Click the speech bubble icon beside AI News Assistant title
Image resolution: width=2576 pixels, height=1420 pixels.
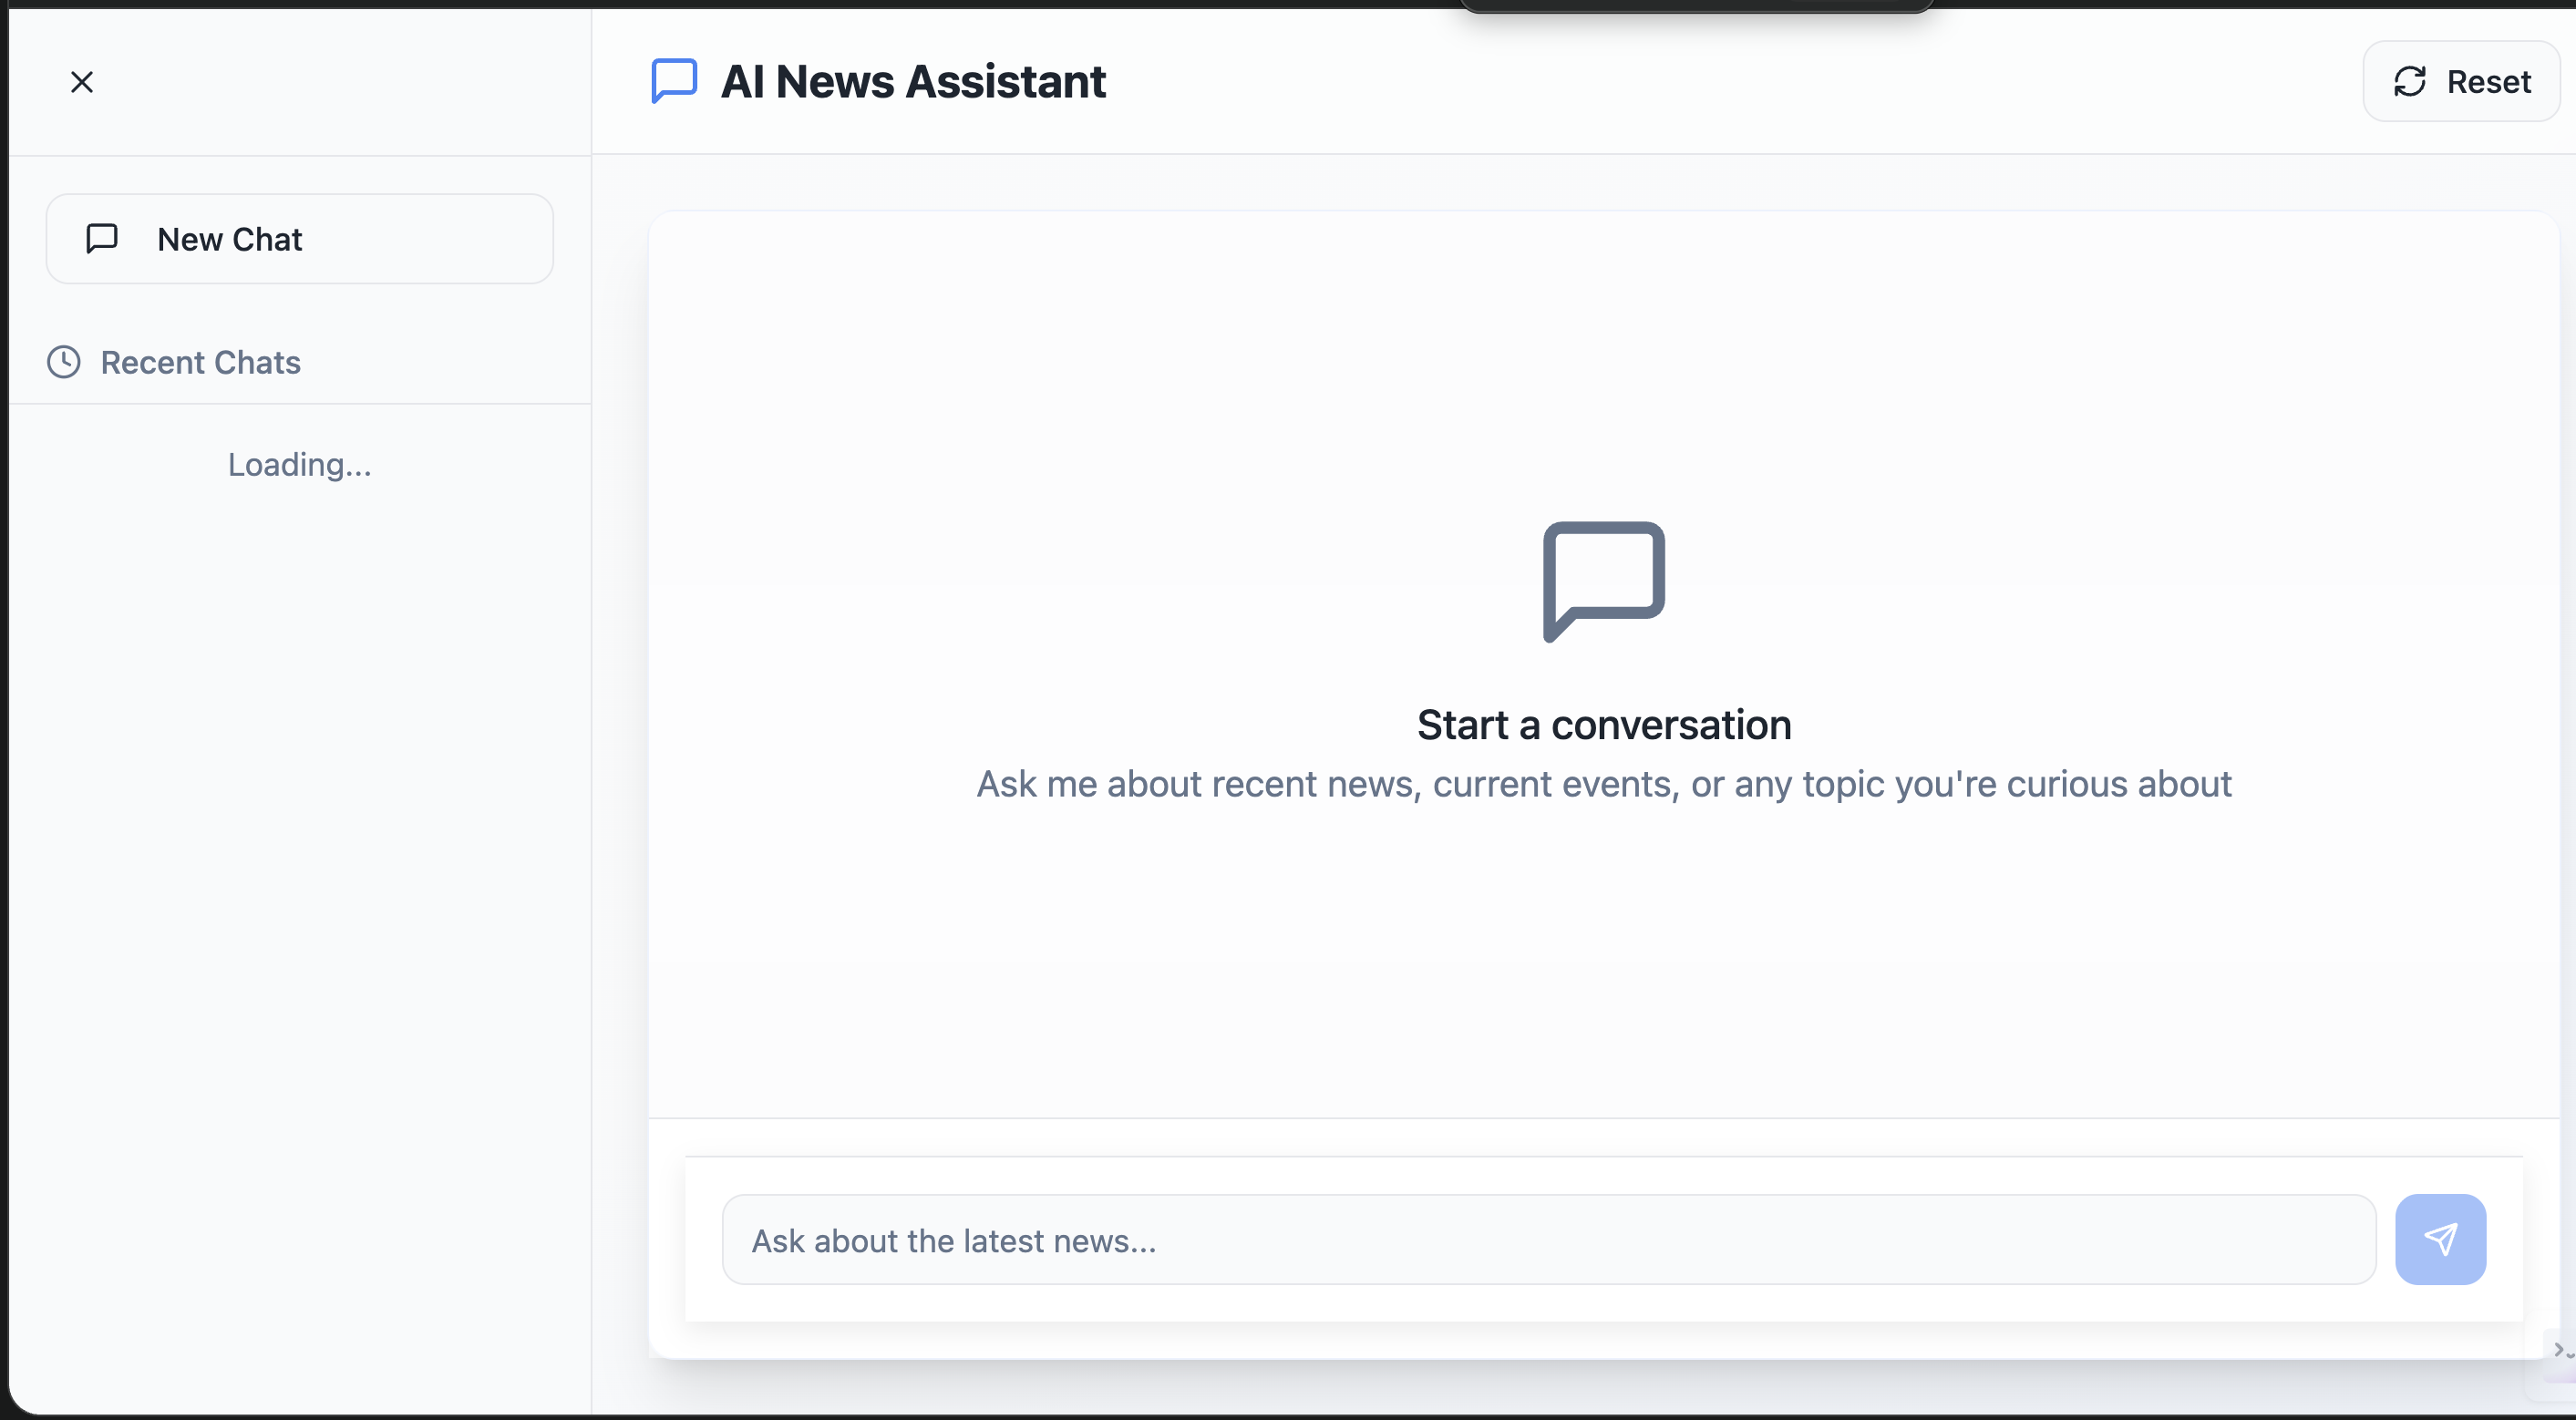point(672,81)
